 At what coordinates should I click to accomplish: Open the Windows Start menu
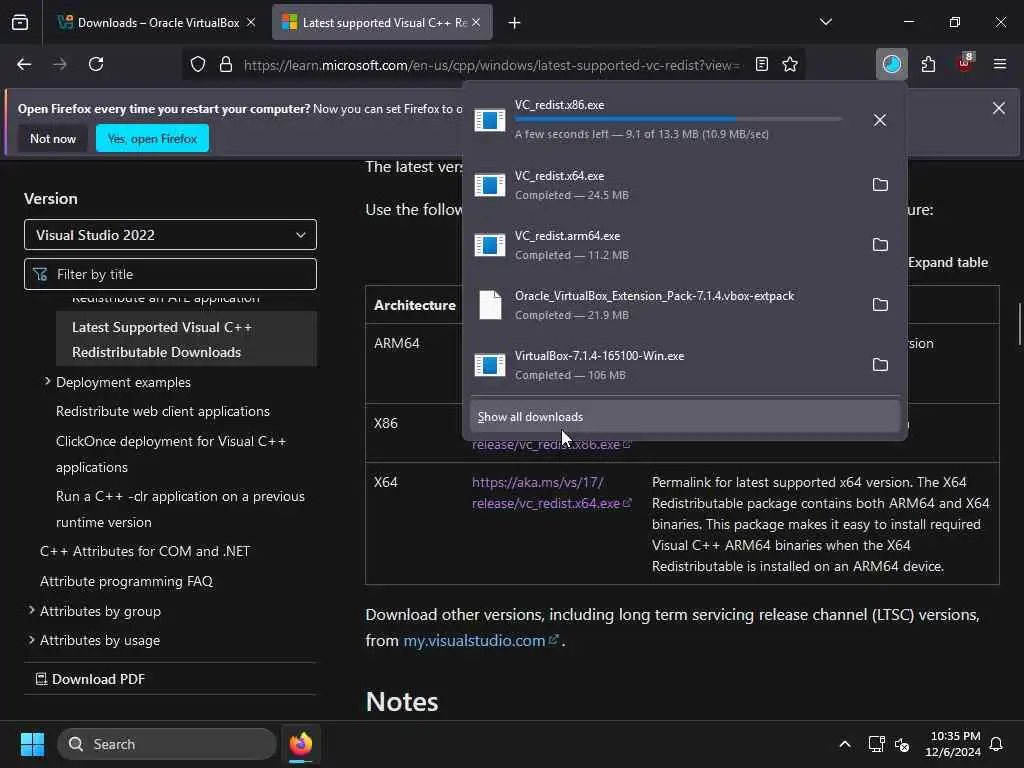pos(32,744)
